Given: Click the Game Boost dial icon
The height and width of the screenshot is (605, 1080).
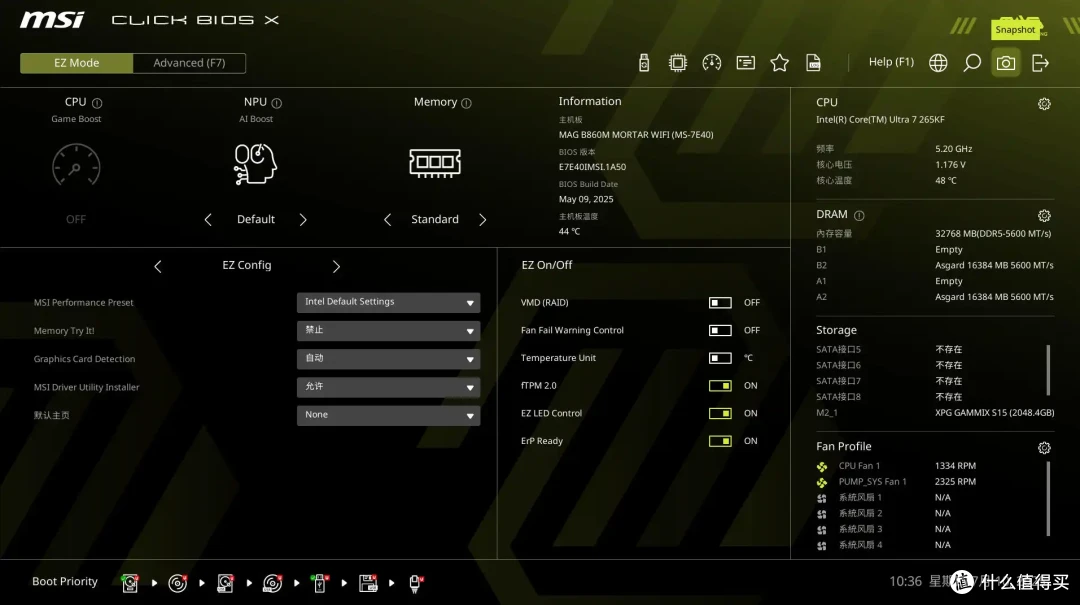Looking at the screenshot, I should 76,165.
